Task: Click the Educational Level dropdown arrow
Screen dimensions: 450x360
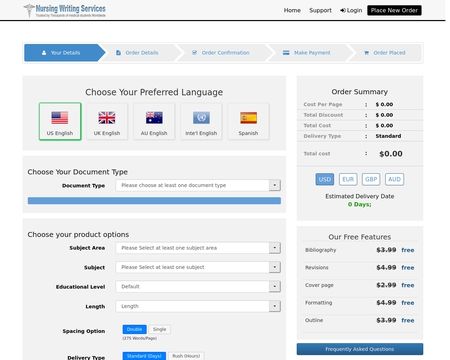Action: point(275,287)
